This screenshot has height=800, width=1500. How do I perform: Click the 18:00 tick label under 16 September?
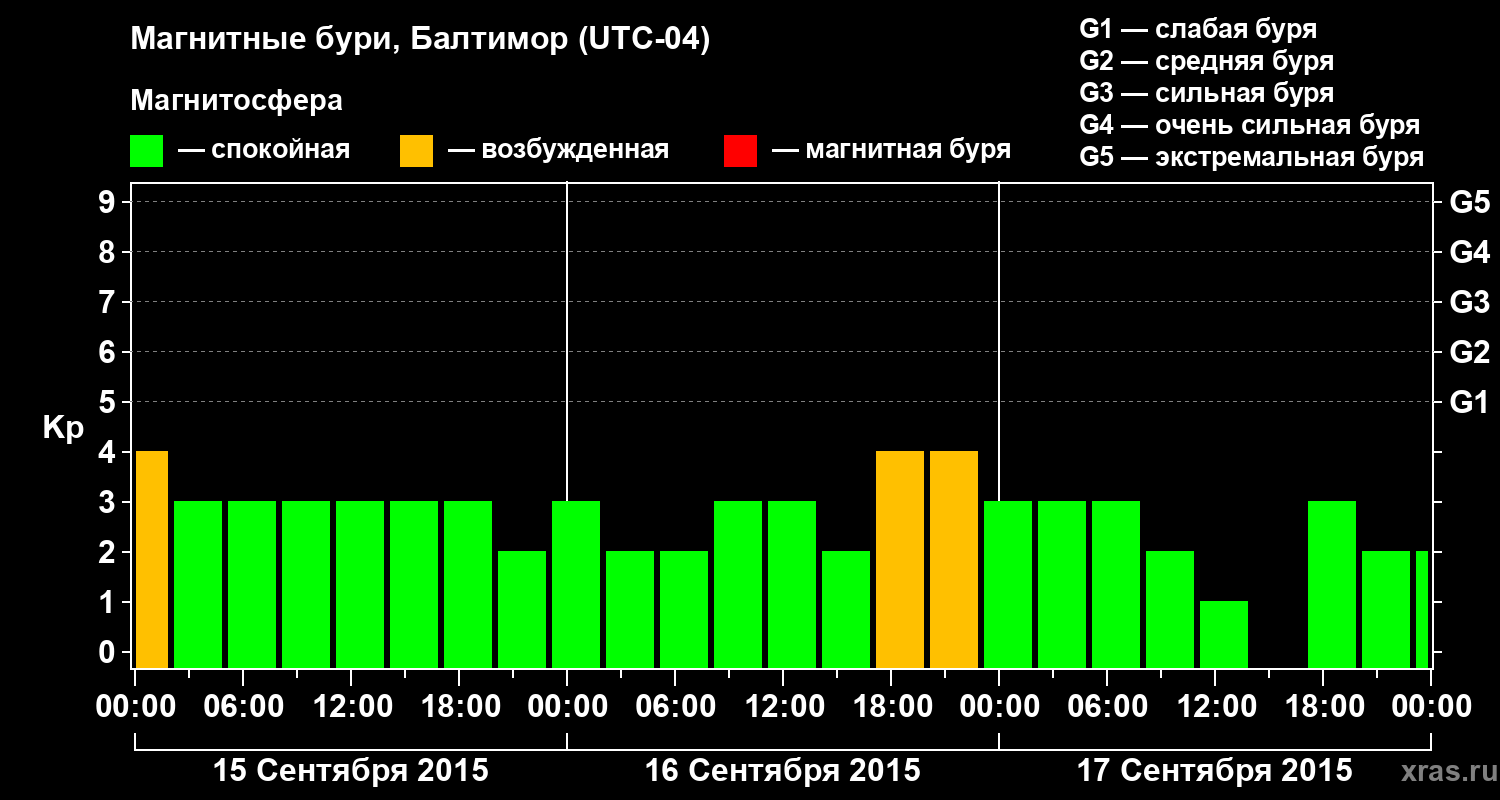(891, 707)
